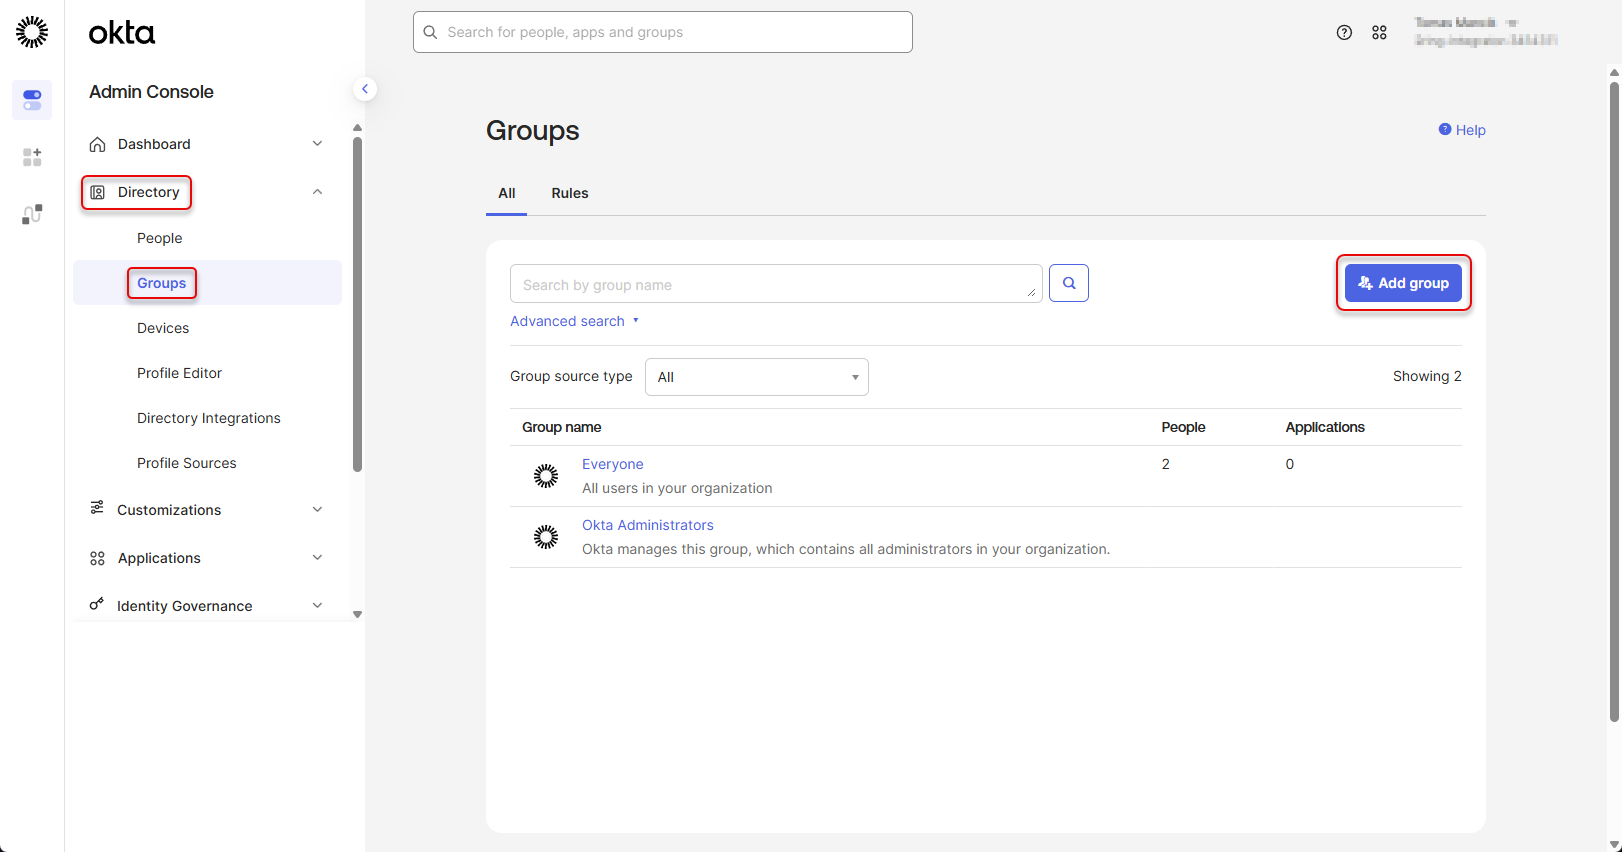Select People in the Directory menu

[x=160, y=238]
